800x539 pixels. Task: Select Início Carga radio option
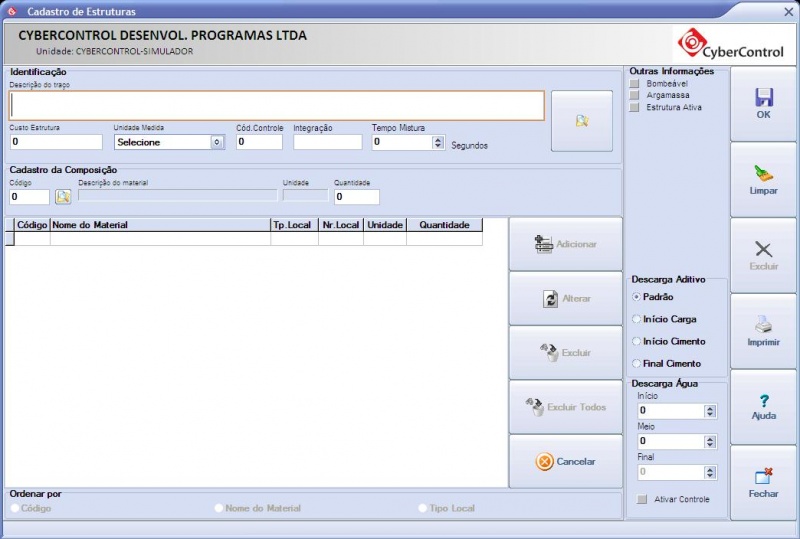[x=636, y=319]
